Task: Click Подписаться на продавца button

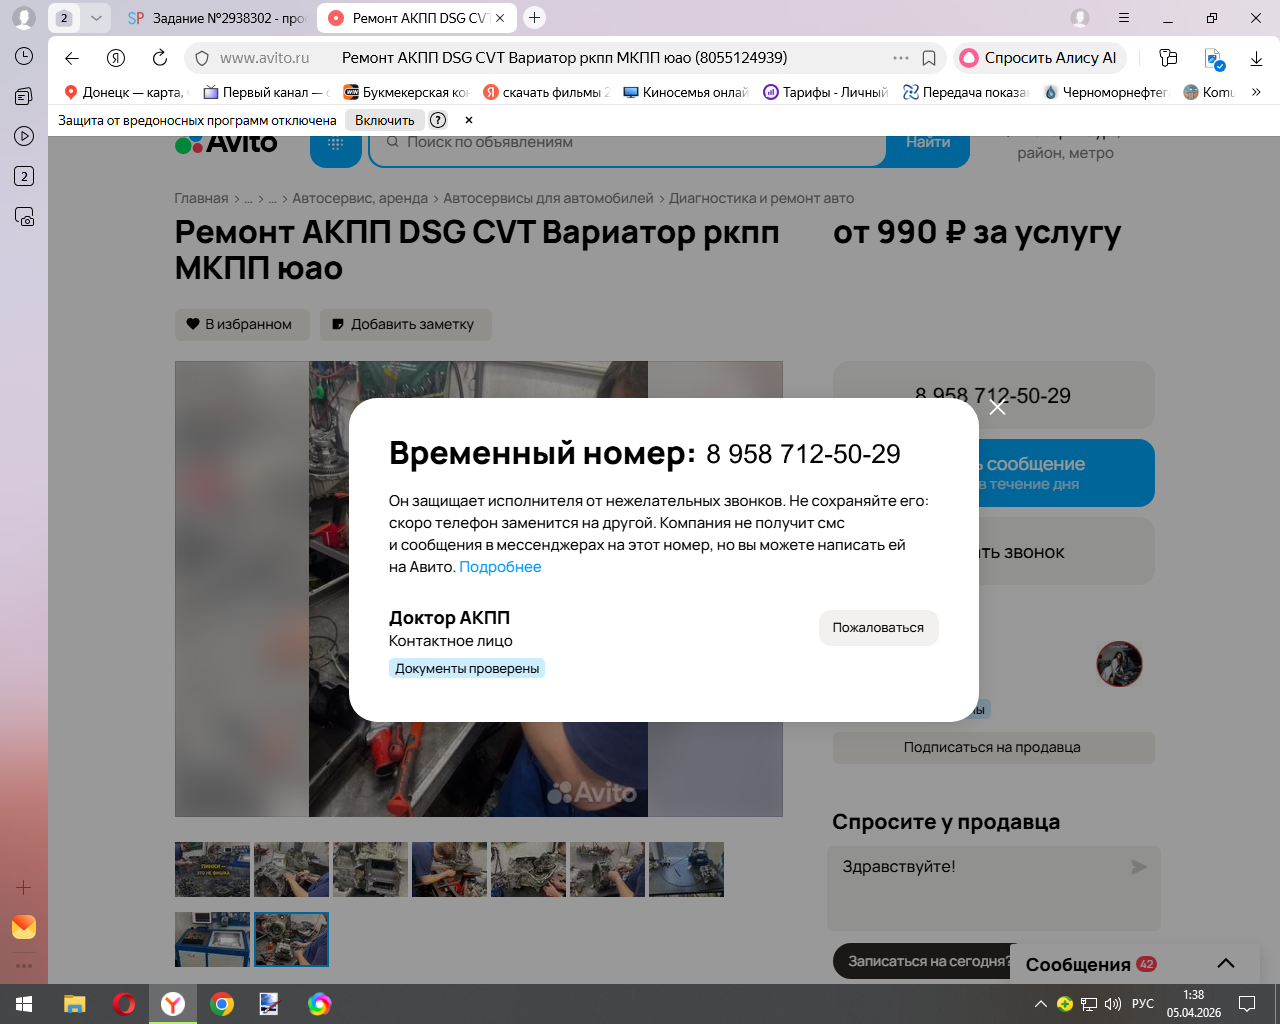Action: [x=993, y=747]
